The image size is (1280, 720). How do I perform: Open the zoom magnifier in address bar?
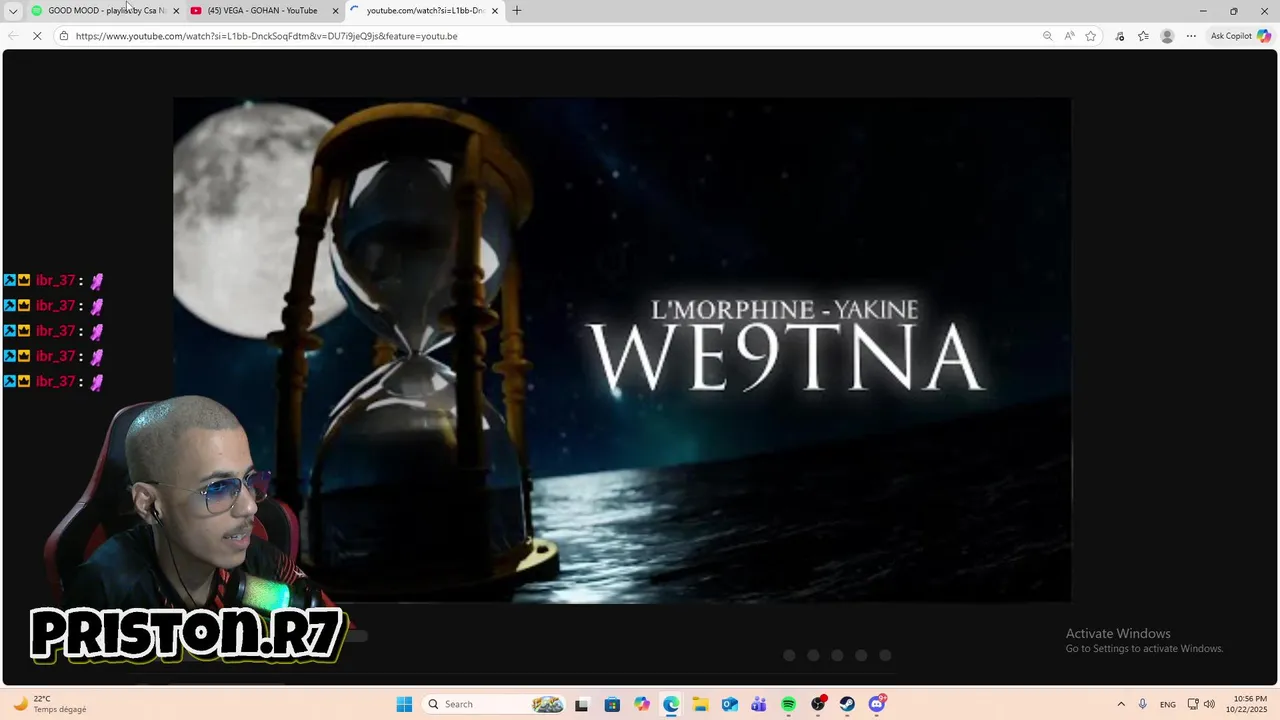click(x=1047, y=36)
